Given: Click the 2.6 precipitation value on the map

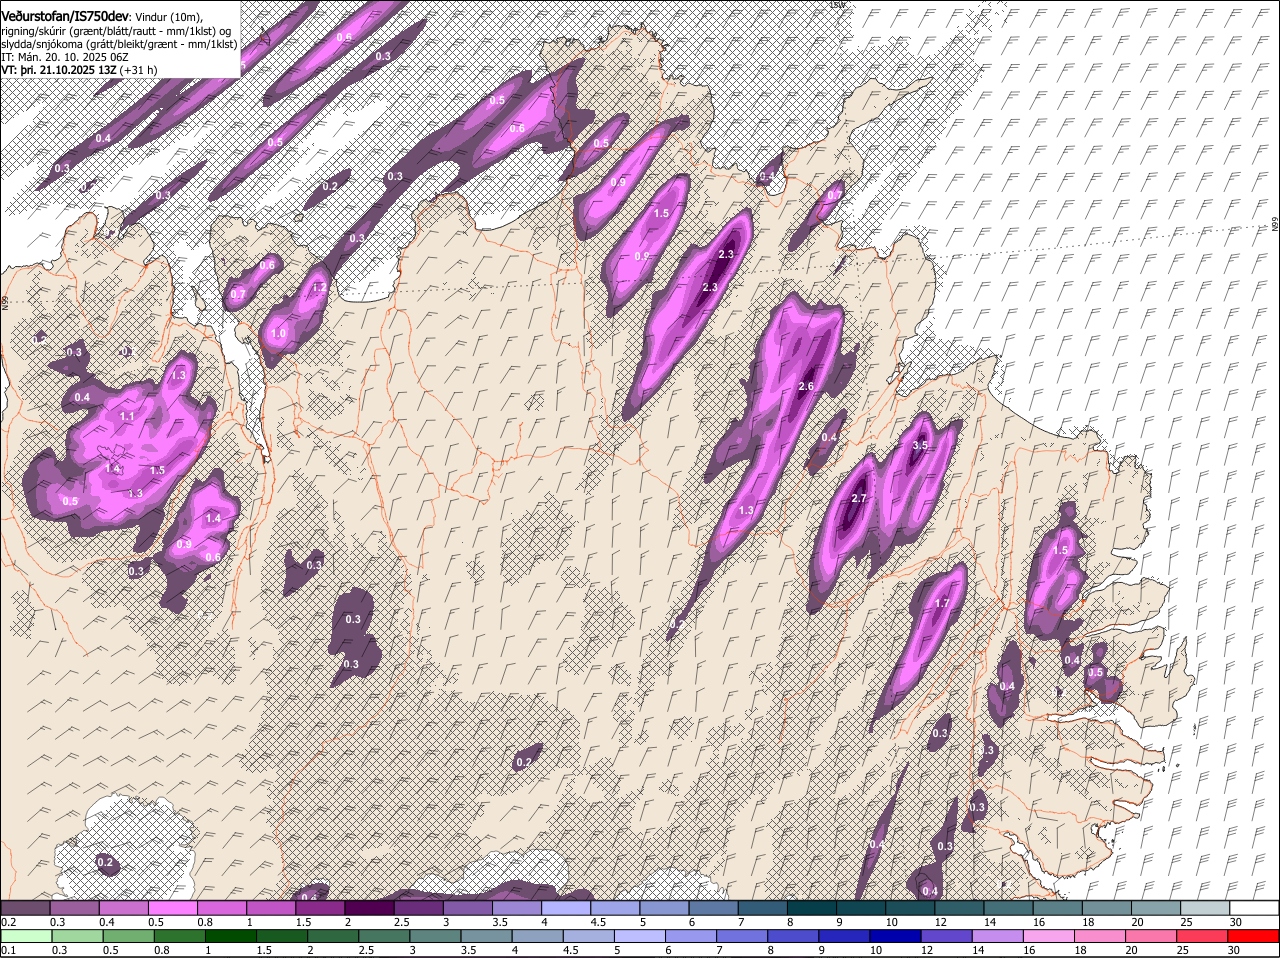Looking at the screenshot, I should click(x=808, y=387).
